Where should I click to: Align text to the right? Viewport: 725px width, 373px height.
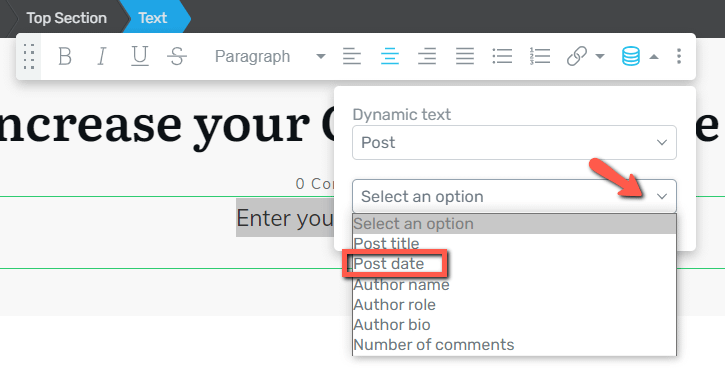pyautogui.click(x=427, y=56)
